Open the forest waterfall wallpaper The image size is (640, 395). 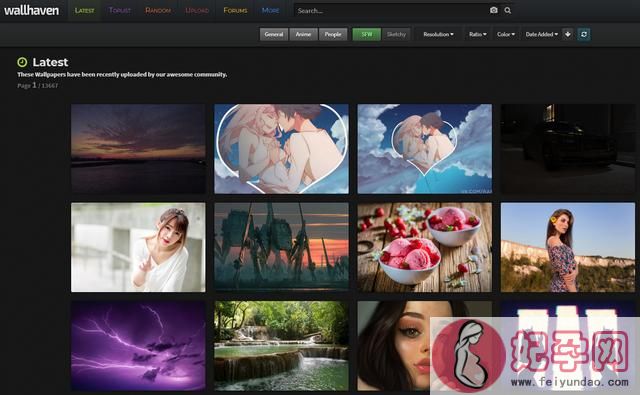(x=282, y=346)
